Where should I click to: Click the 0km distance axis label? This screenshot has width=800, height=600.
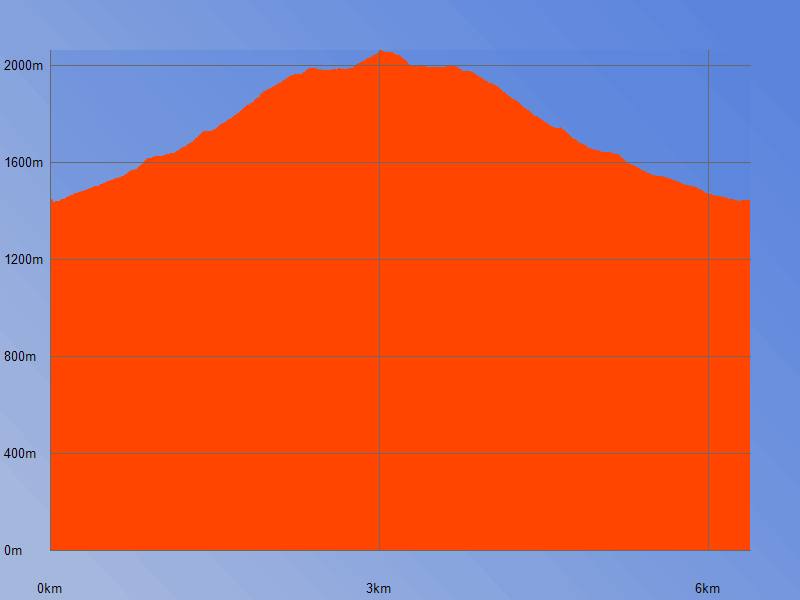pyautogui.click(x=49, y=589)
